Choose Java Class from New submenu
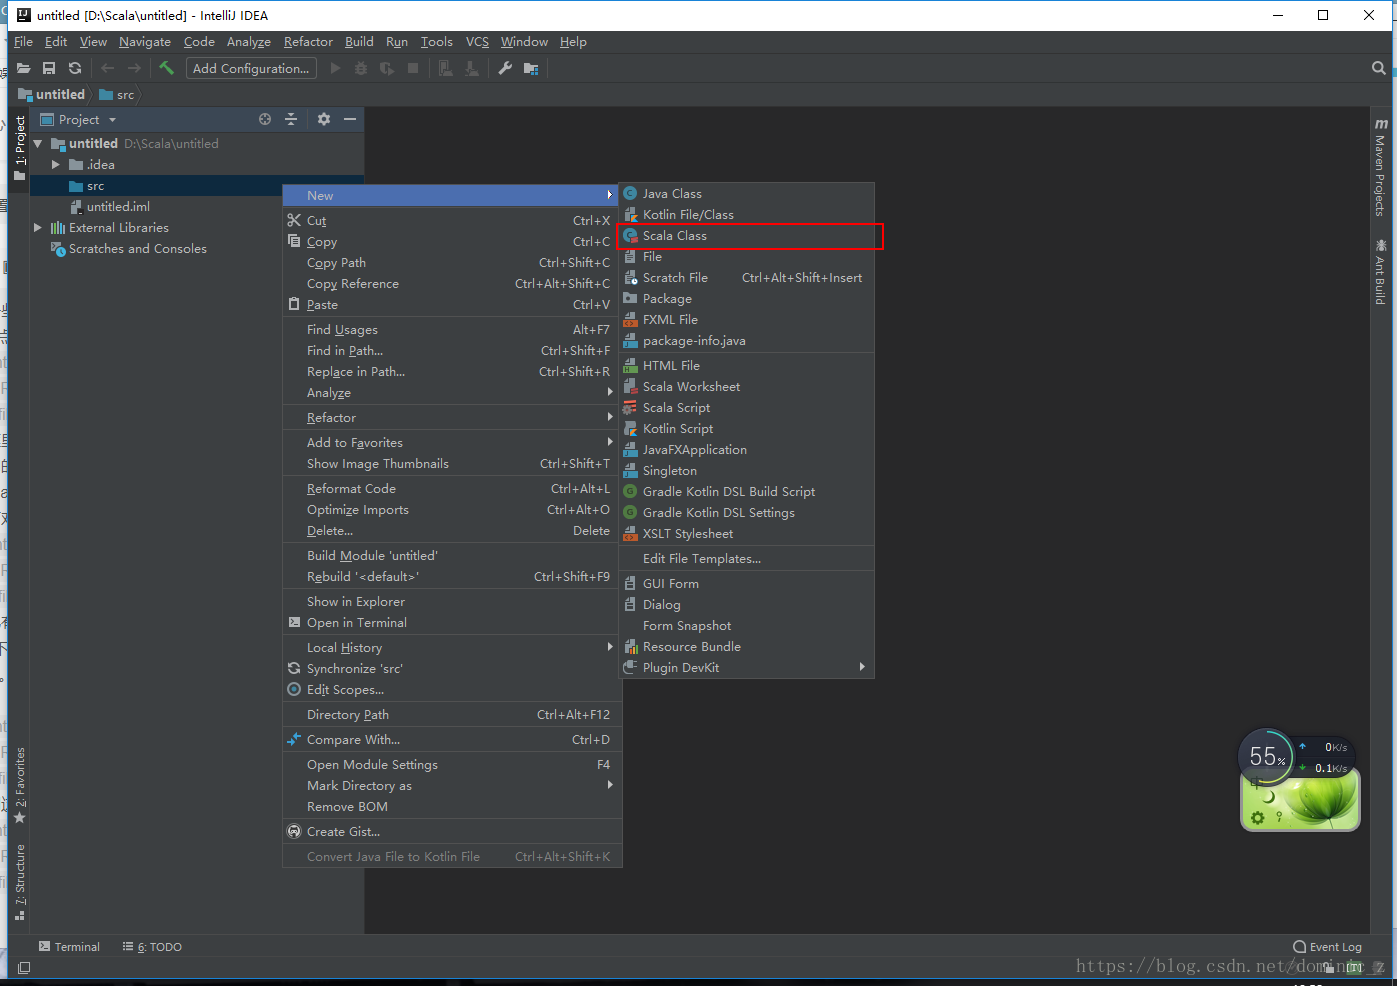The image size is (1397, 986). [x=746, y=194]
